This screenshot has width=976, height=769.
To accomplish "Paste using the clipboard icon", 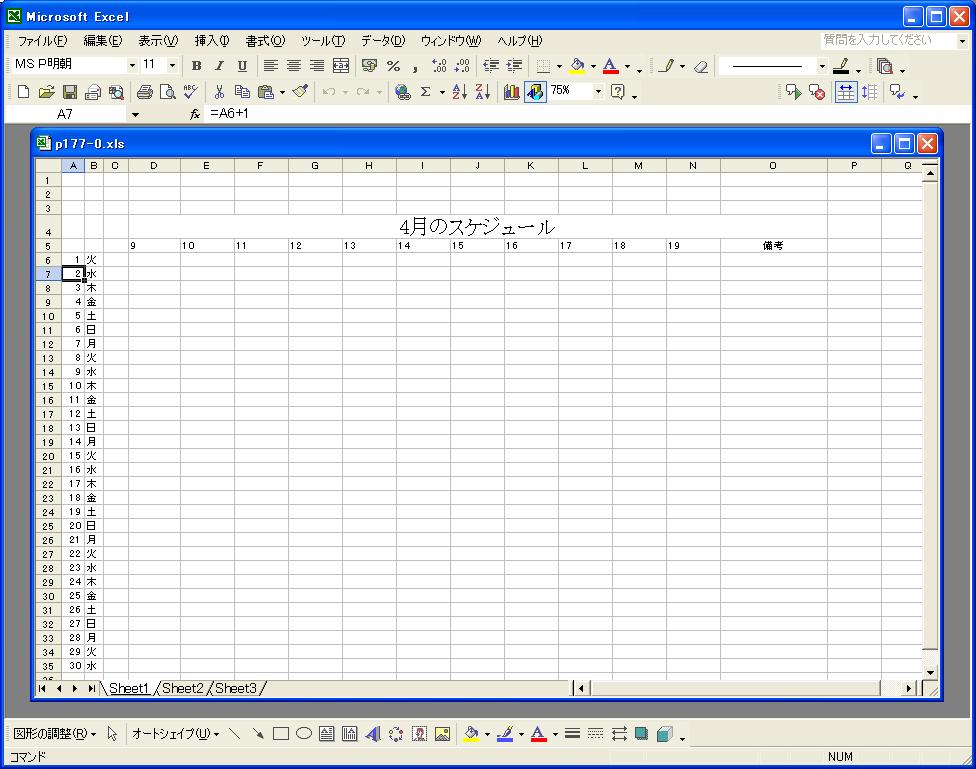I will (x=266, y=92).
